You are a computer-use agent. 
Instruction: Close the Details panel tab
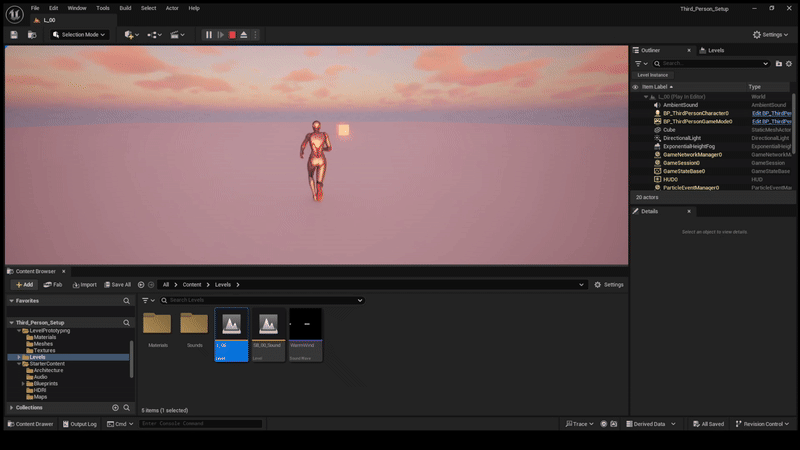click(689, 211)
